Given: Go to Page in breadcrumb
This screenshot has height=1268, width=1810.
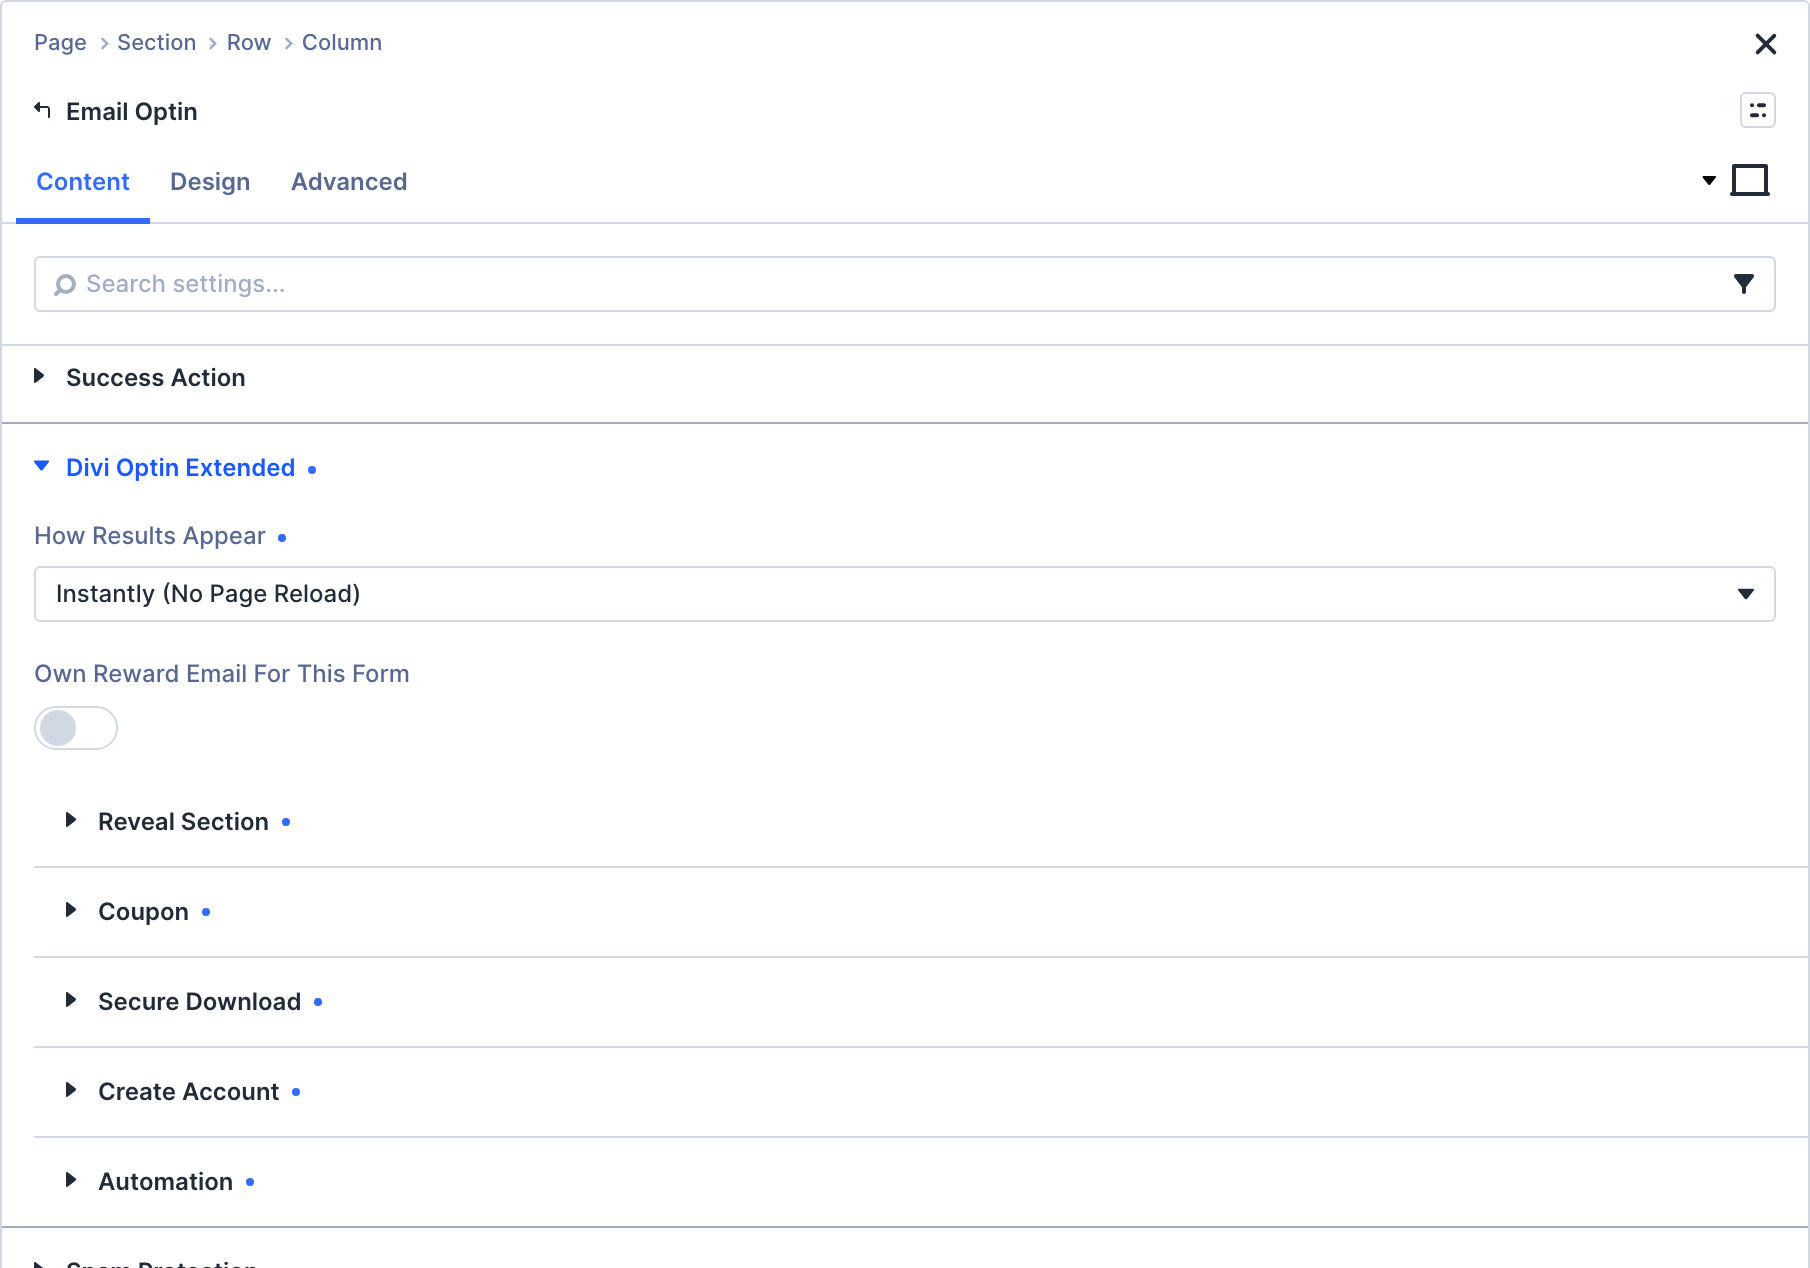Looking at the screenshot, I should pyautogui.click(x=60, y=43).
